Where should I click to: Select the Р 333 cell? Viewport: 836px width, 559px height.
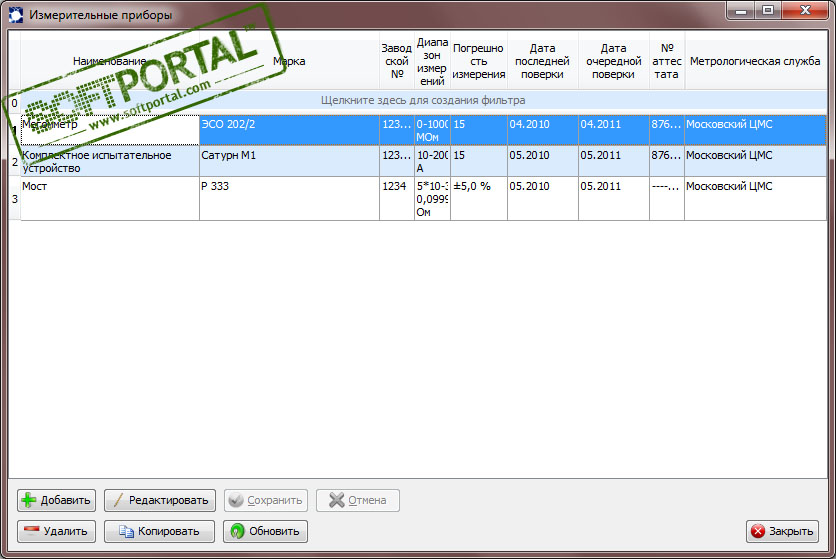tap(290, 198)
